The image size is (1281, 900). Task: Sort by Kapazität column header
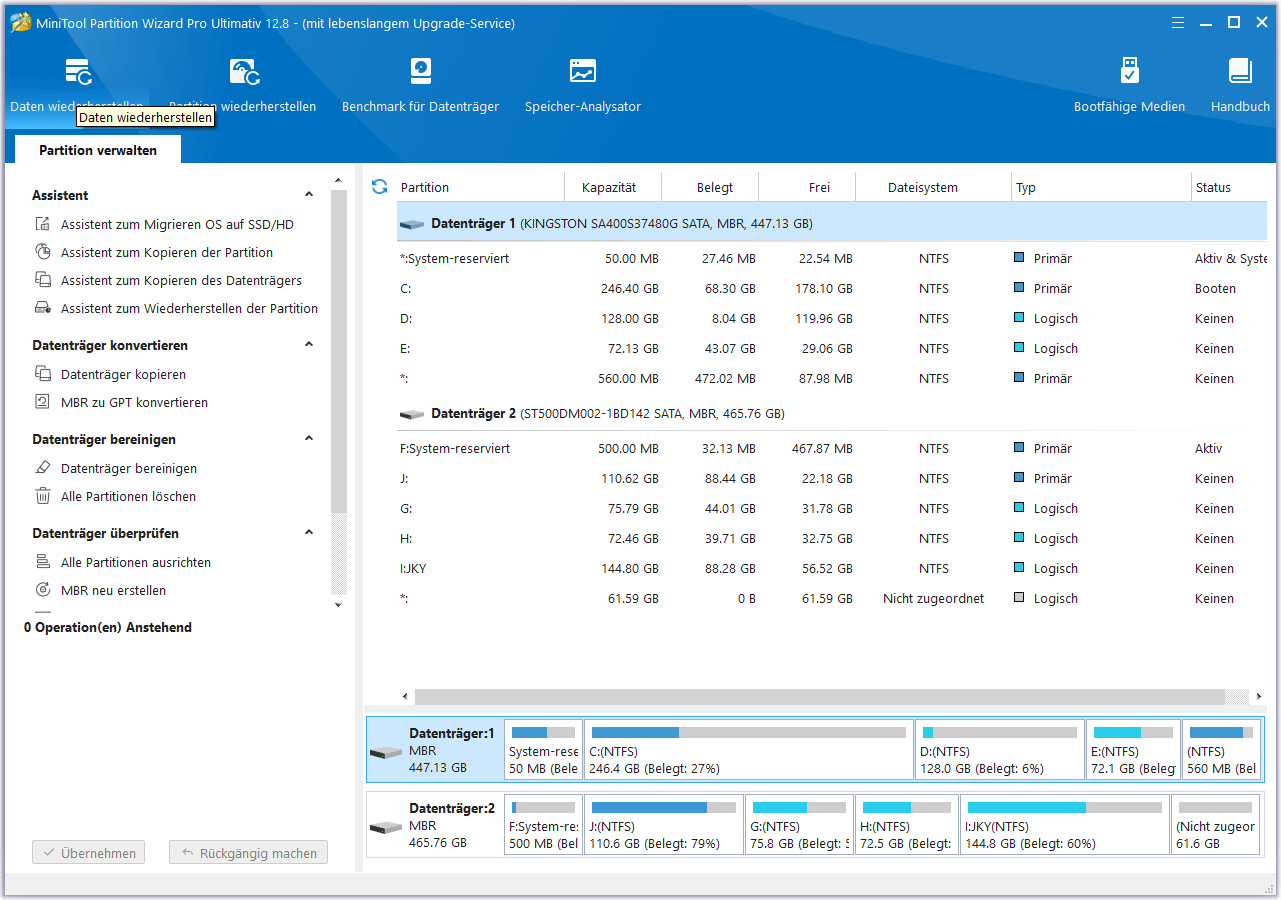pos(613,187)
